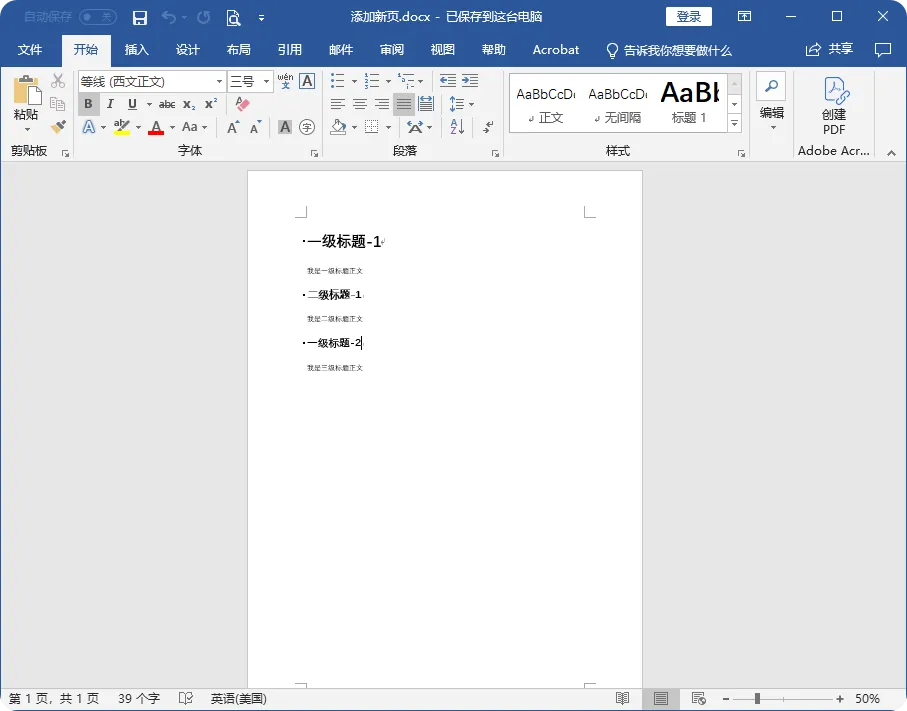Viewport: 907px width, 711px height.
Task: Switch to the References tab
Action: [289, 50]
